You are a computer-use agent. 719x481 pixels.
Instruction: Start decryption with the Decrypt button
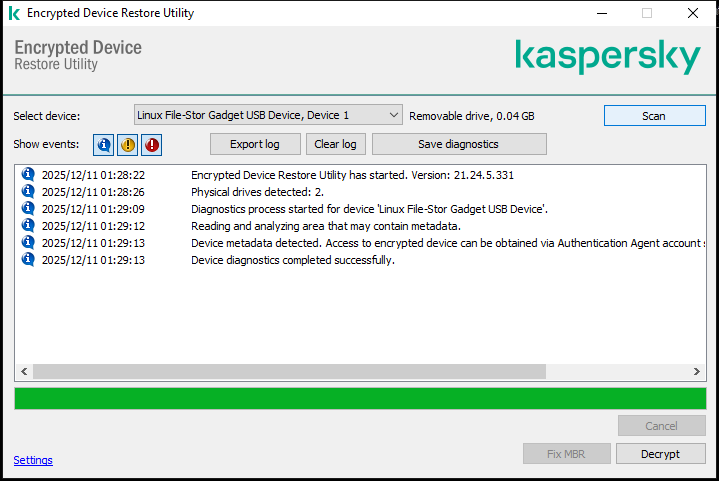coord(660,453)
